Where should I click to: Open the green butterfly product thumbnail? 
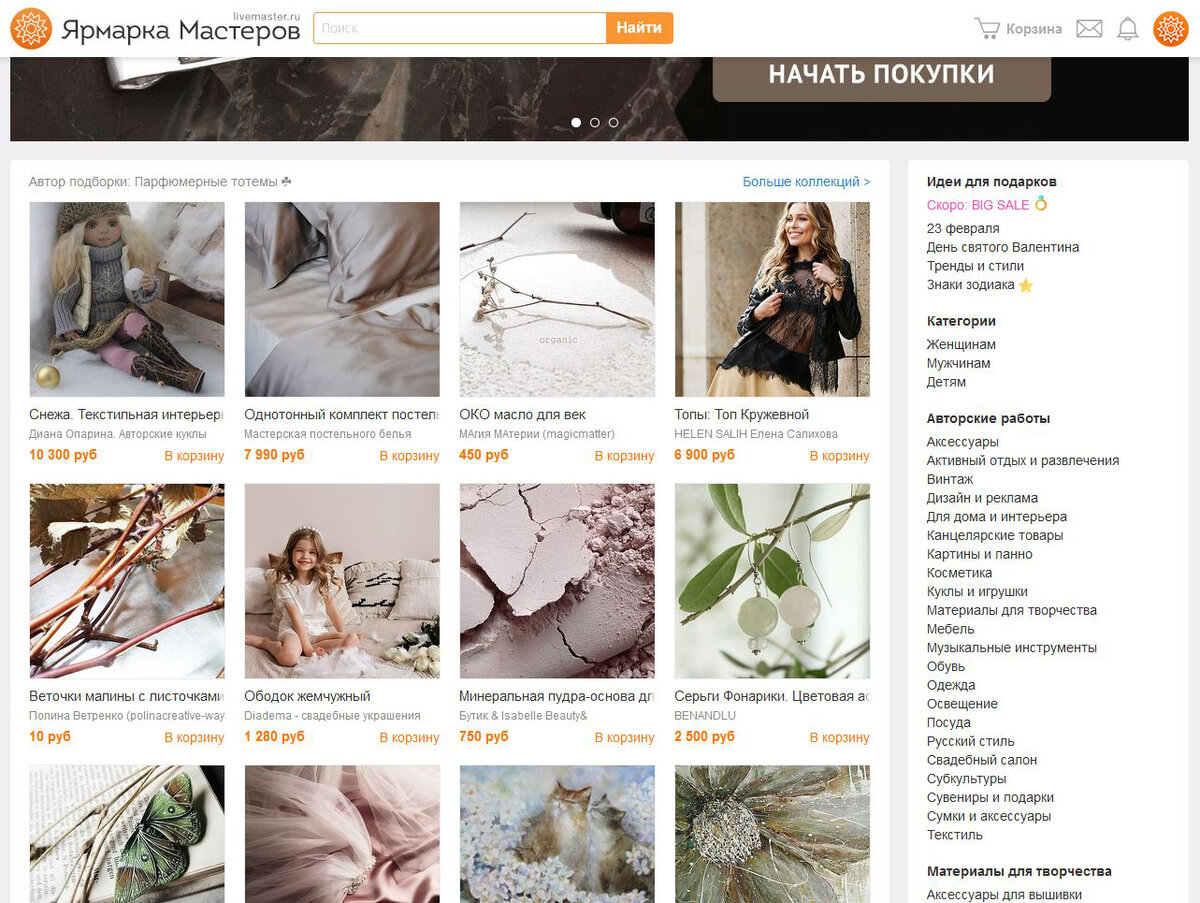127,834
